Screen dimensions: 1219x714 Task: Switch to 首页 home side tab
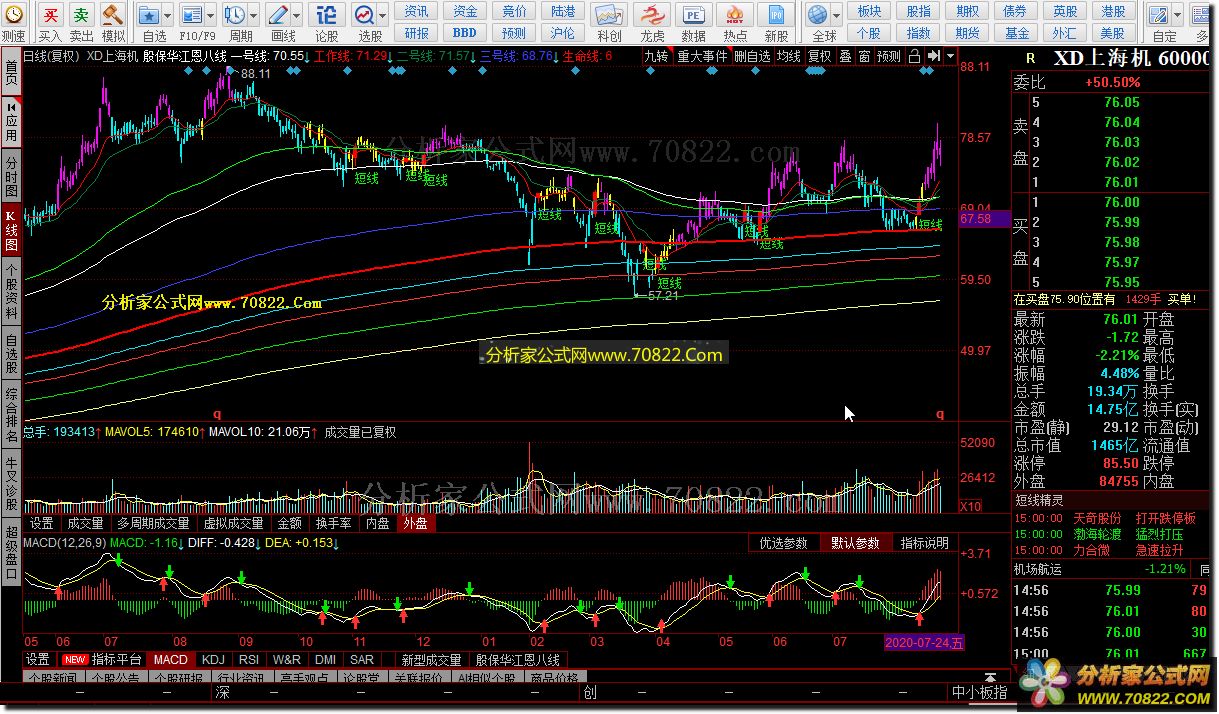(x=11, y=73)
